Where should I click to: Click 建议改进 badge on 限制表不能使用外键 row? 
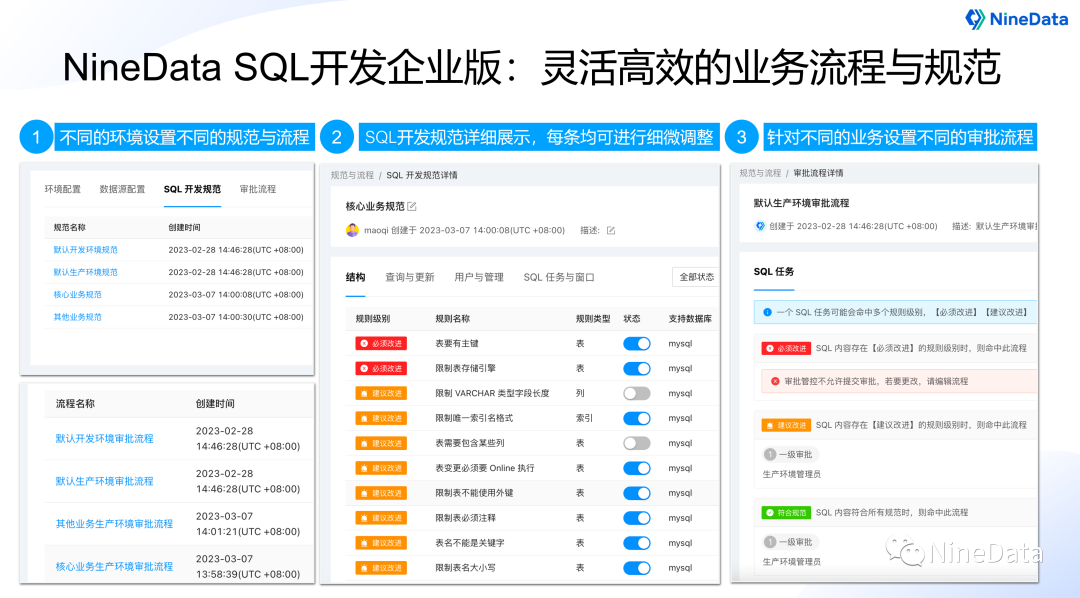381,493
